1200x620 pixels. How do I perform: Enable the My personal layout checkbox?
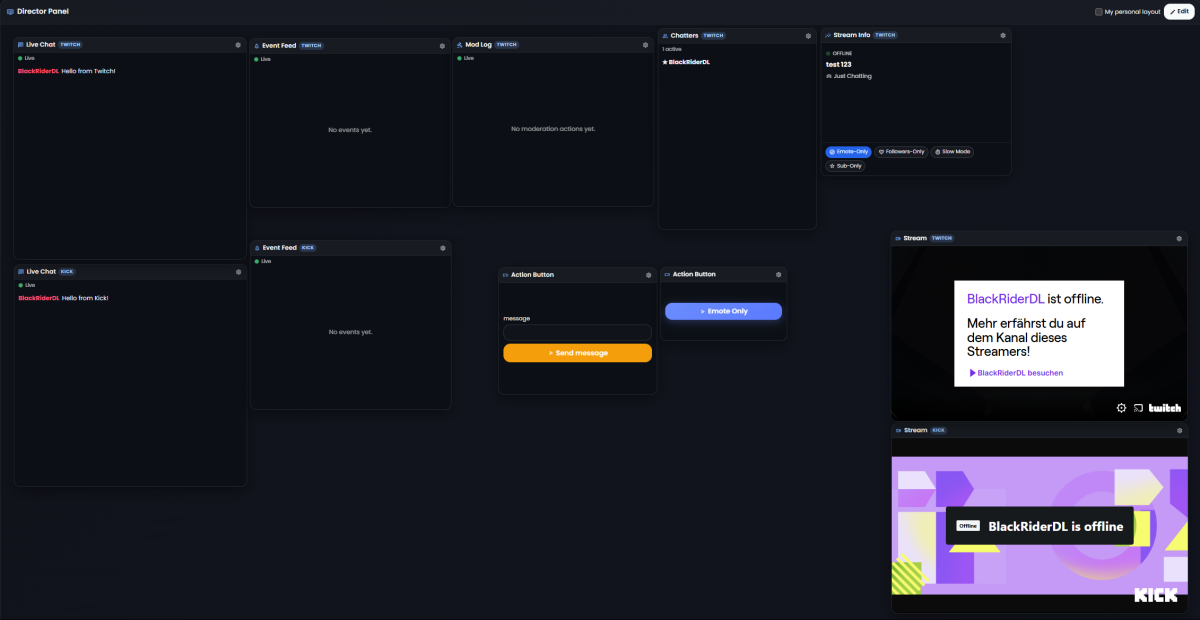click(x=1099, y=12)
